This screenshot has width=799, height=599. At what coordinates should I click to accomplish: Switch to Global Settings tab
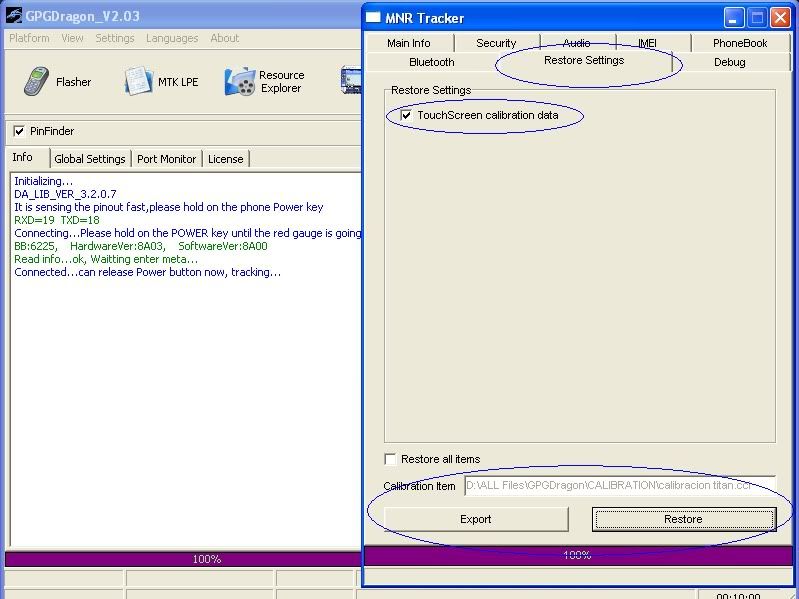(x=90, y=159)
